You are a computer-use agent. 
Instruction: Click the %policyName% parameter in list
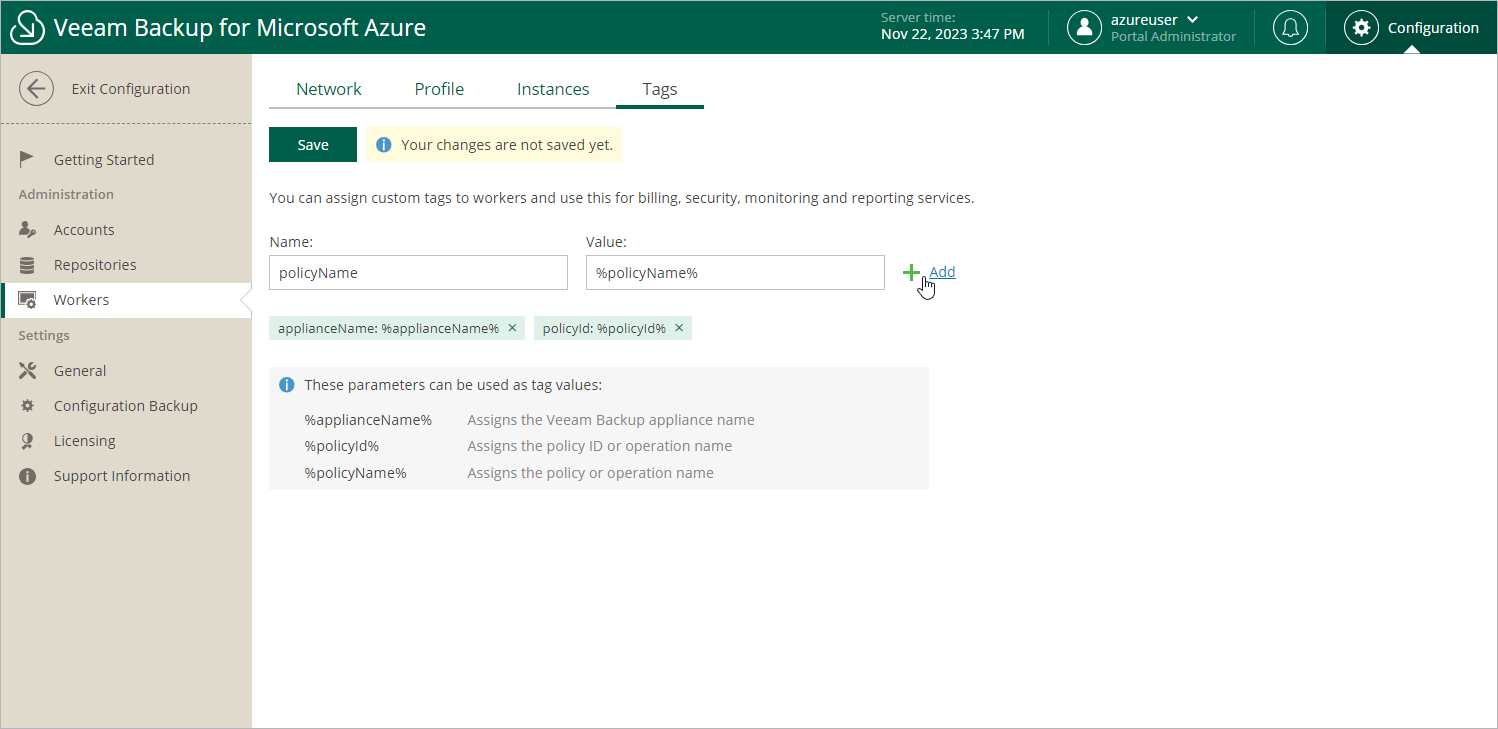coord(355,473)
